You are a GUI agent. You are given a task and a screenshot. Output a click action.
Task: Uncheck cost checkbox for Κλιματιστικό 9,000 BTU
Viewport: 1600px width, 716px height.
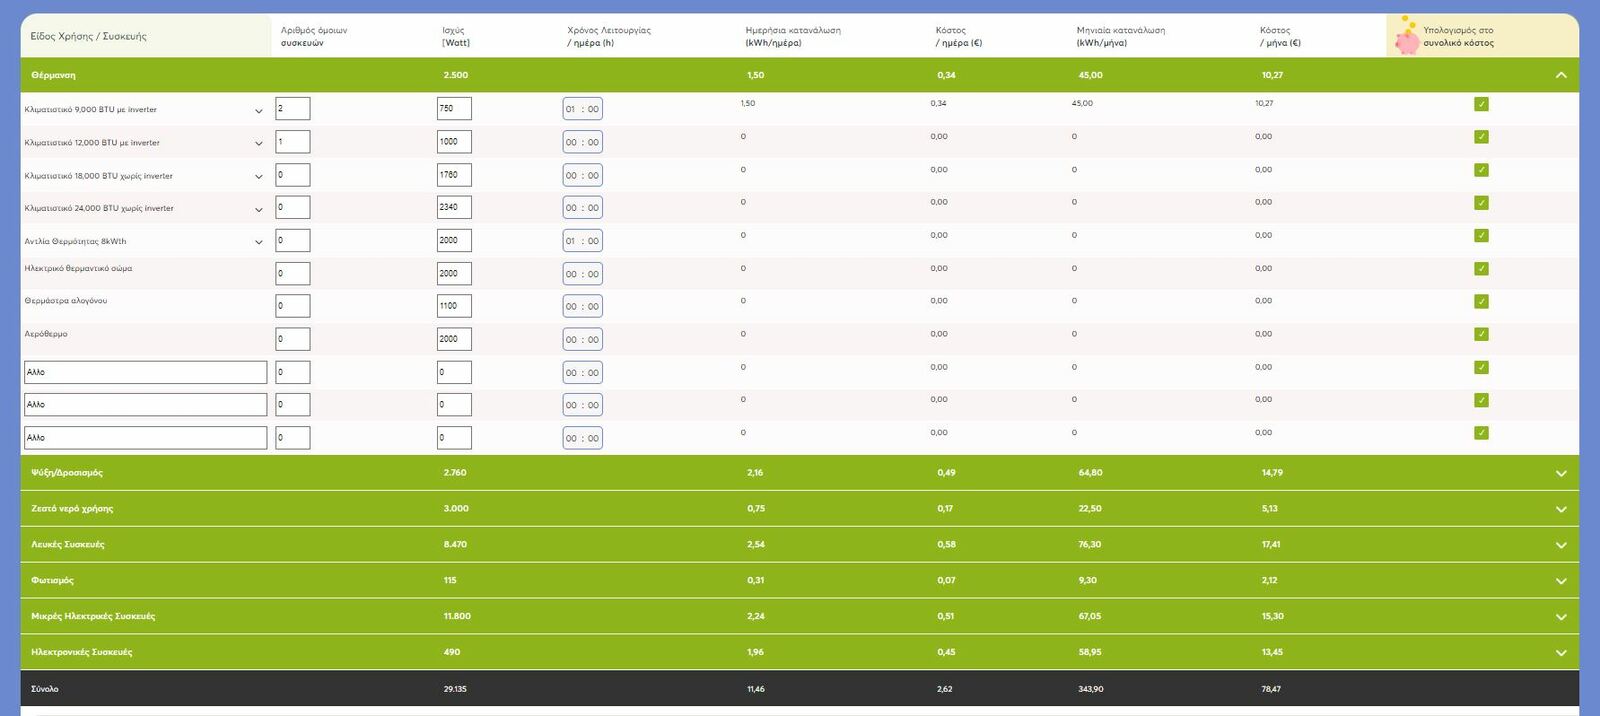[1481, 104]
